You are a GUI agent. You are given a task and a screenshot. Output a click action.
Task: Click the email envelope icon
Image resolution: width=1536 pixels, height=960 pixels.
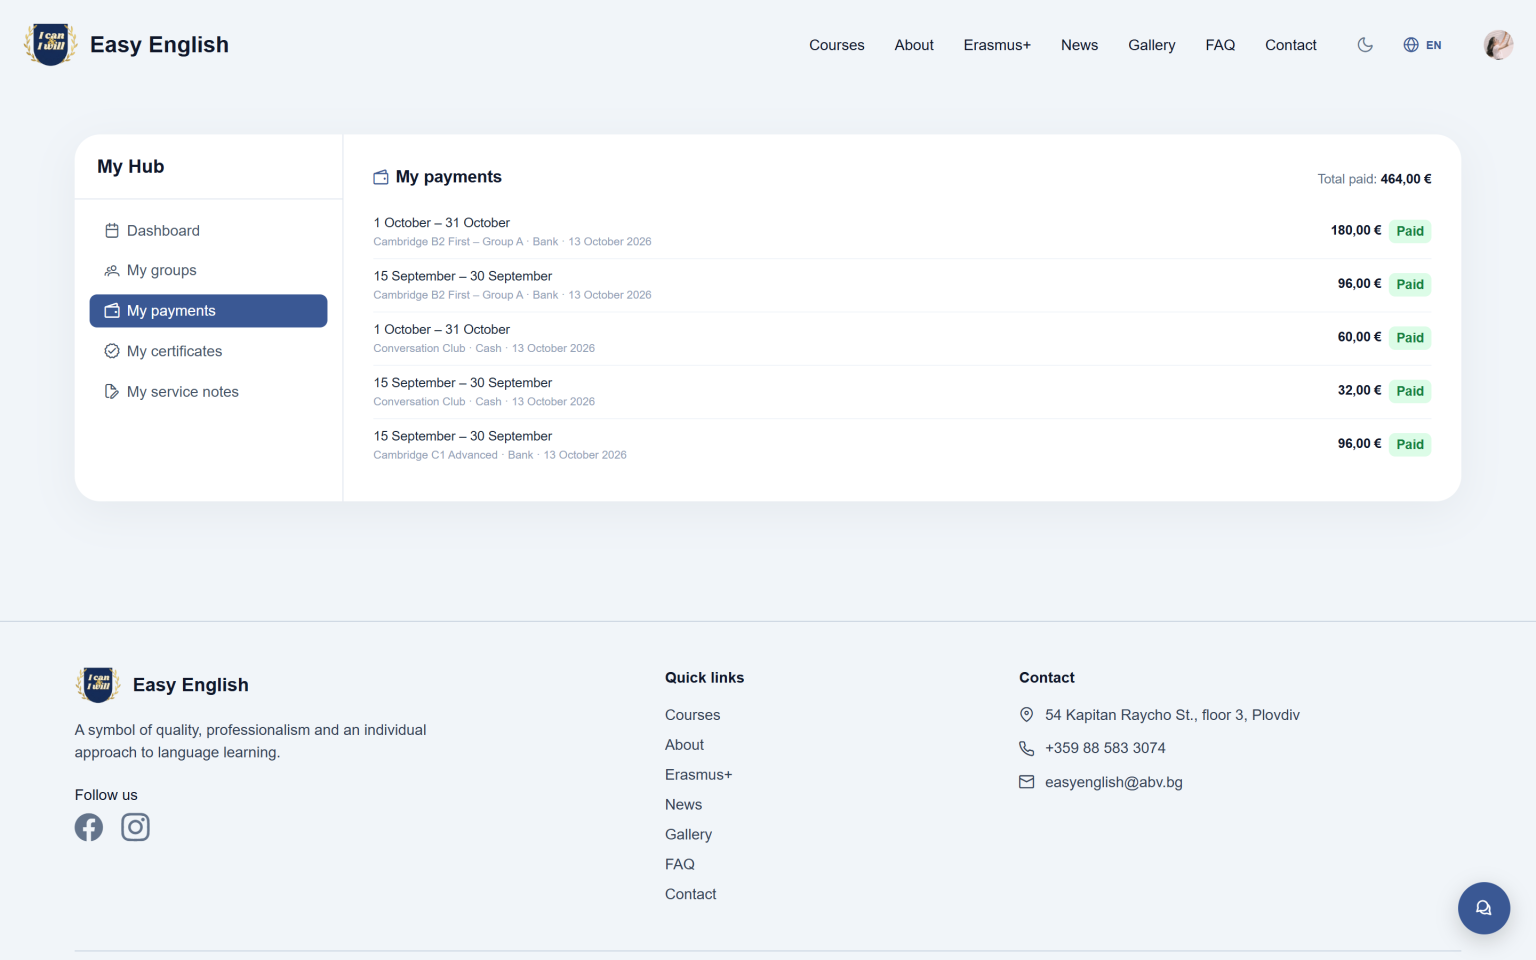tap(1026, 782)
